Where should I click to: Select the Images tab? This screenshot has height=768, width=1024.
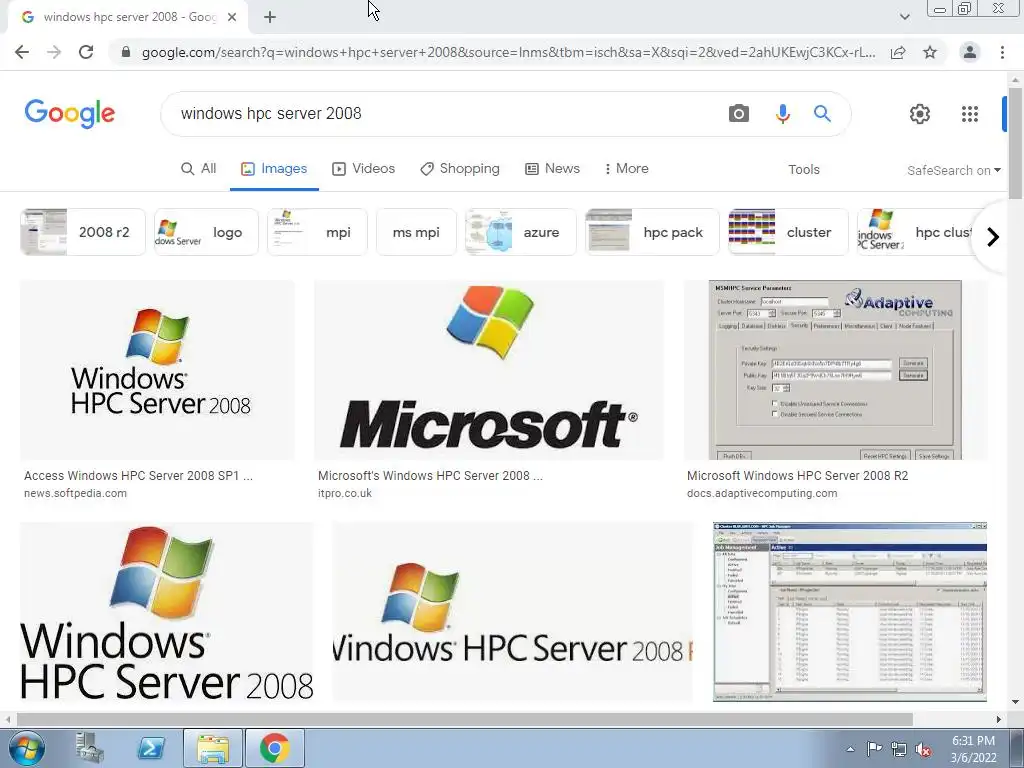pos(274,168)
